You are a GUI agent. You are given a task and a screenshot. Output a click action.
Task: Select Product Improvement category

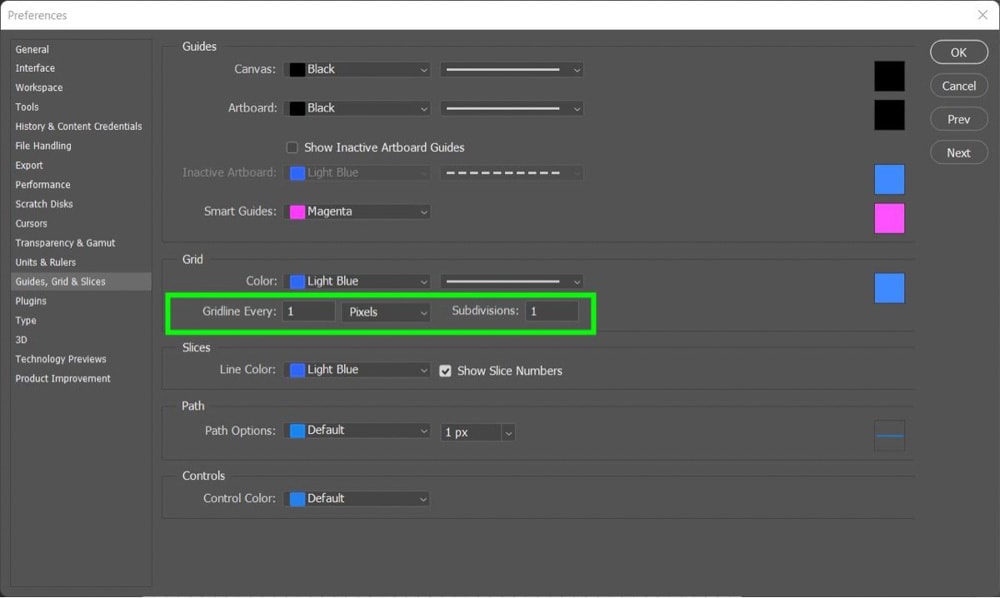[62, 379]
